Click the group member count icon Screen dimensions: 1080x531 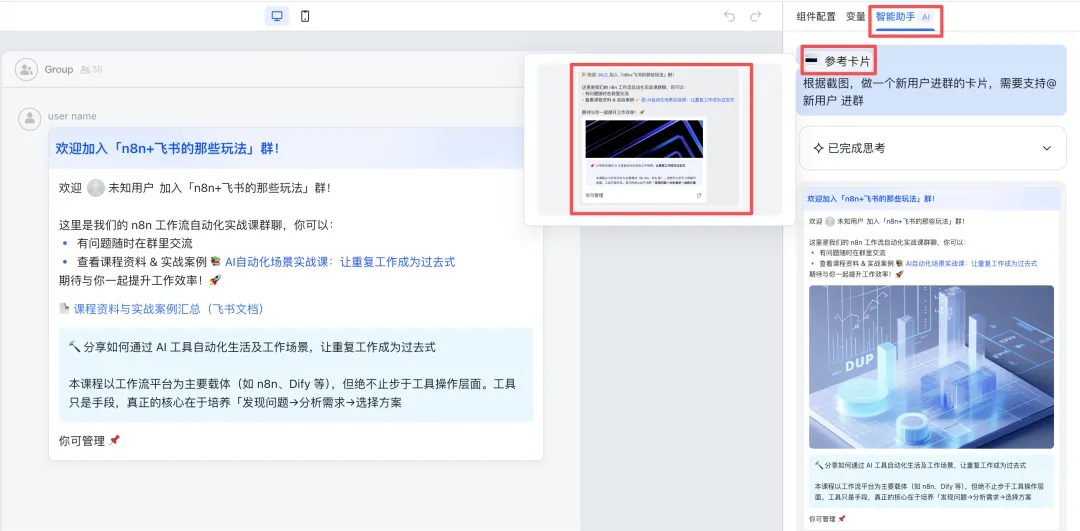85,70
